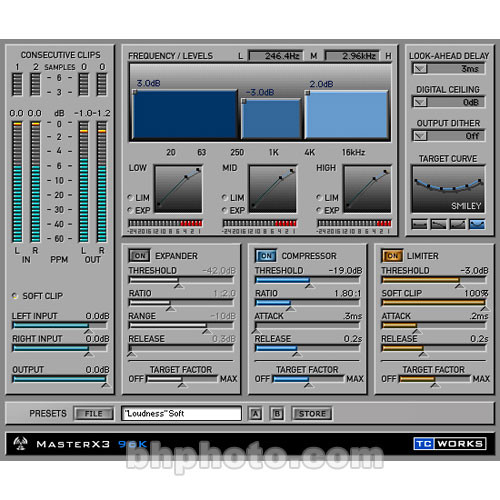Reset consecutive clips counter for channel 1

[17, 84]
